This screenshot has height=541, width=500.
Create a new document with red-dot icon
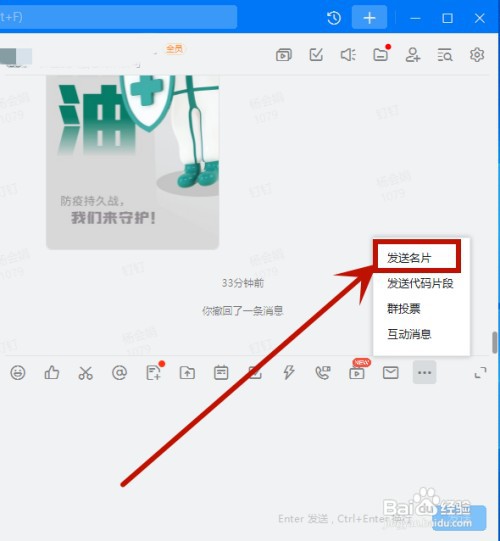click(x=153, y=373)
